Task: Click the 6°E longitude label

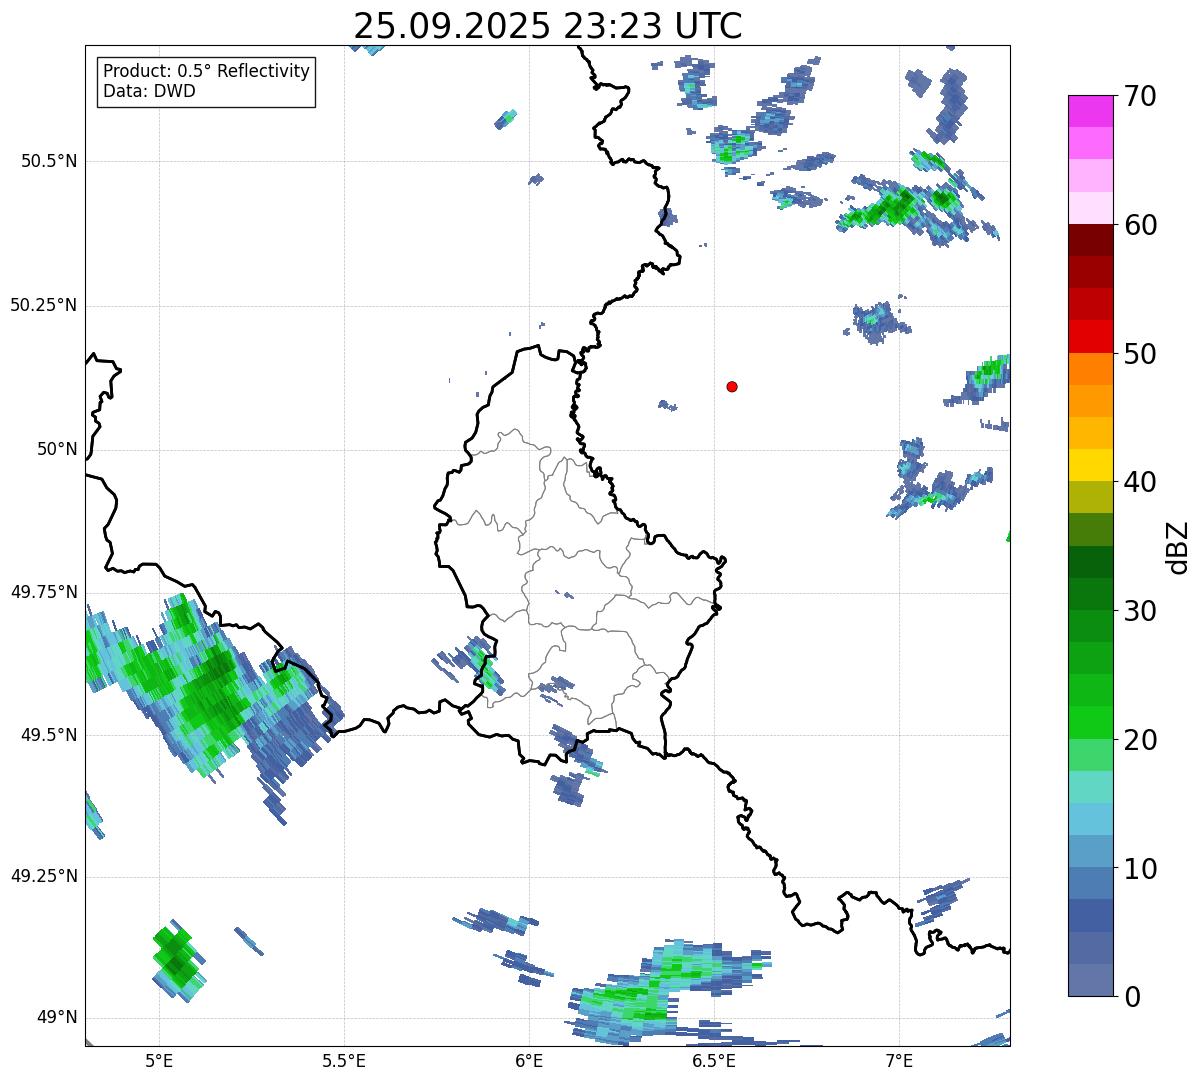Action: point(529,1060)
